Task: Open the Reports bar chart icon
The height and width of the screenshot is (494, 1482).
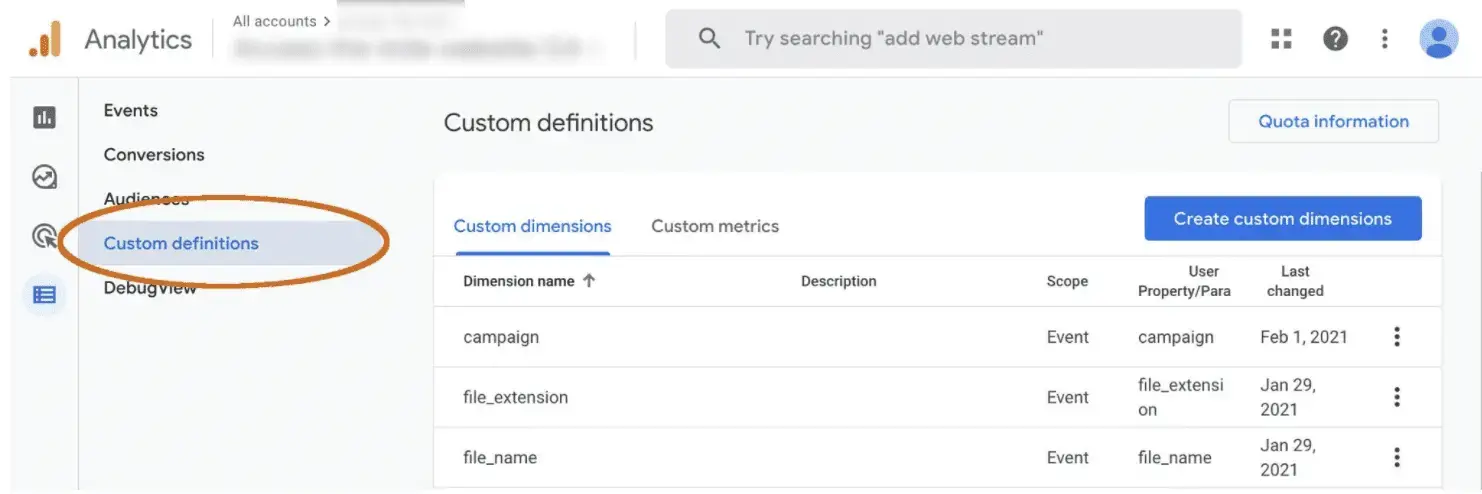Action: coord(44,118)
